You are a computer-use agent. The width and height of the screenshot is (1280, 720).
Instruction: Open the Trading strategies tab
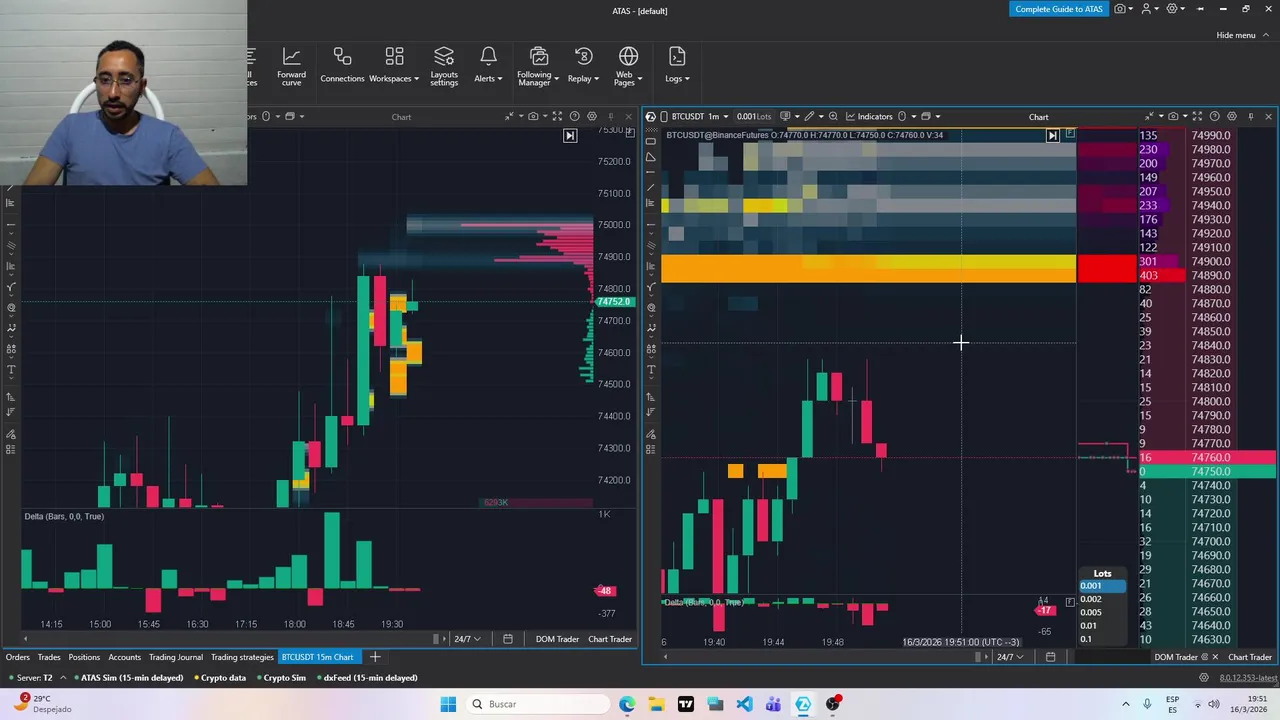point(242,657)
